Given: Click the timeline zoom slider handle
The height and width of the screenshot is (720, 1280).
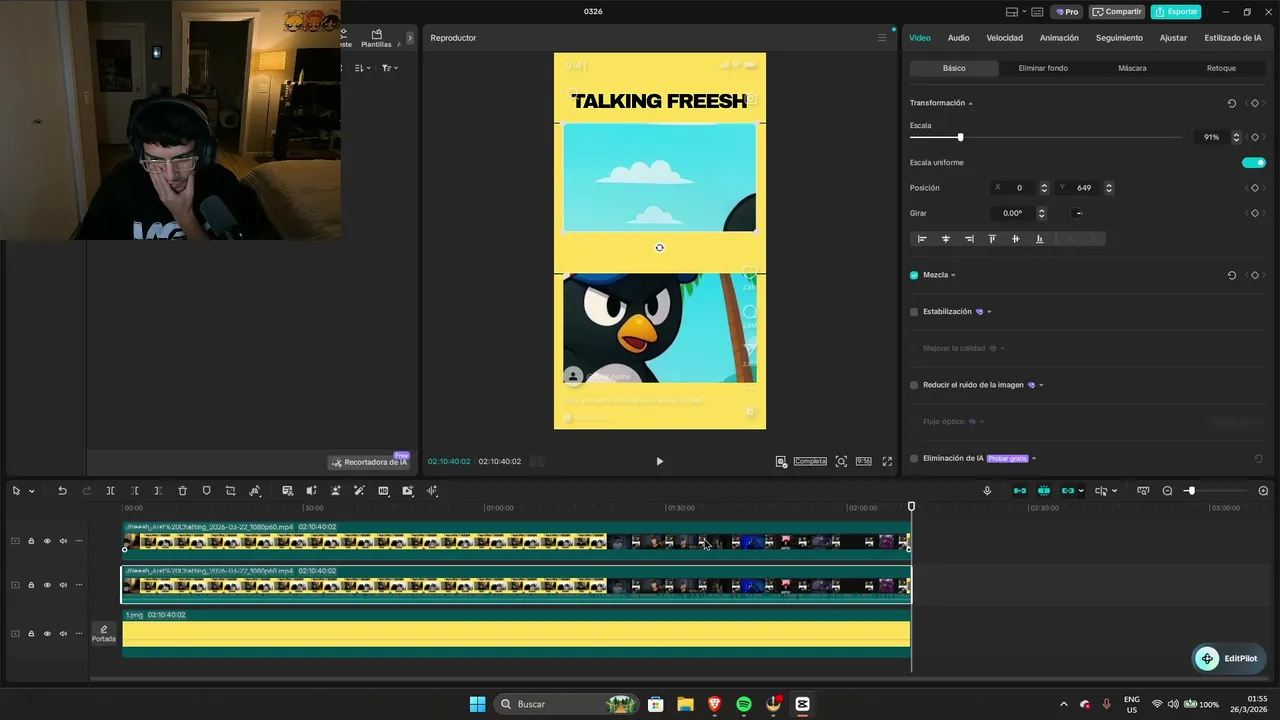Looking at the screenshot, I should click(x=1190, y=491).
